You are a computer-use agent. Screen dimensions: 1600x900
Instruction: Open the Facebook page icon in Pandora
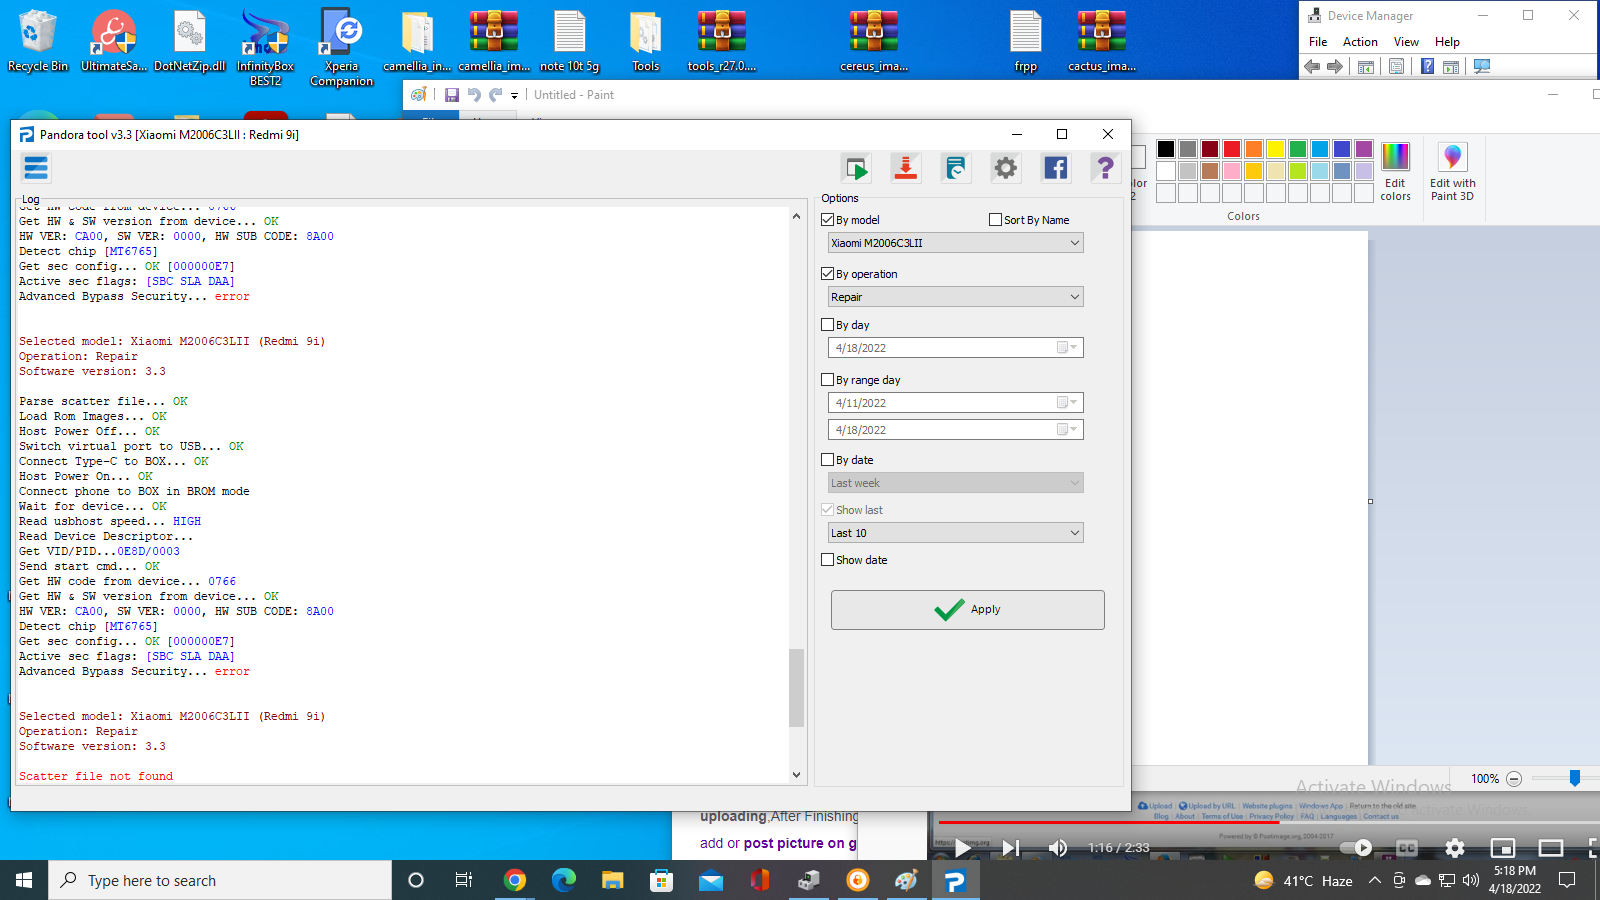pos(1056,168)
